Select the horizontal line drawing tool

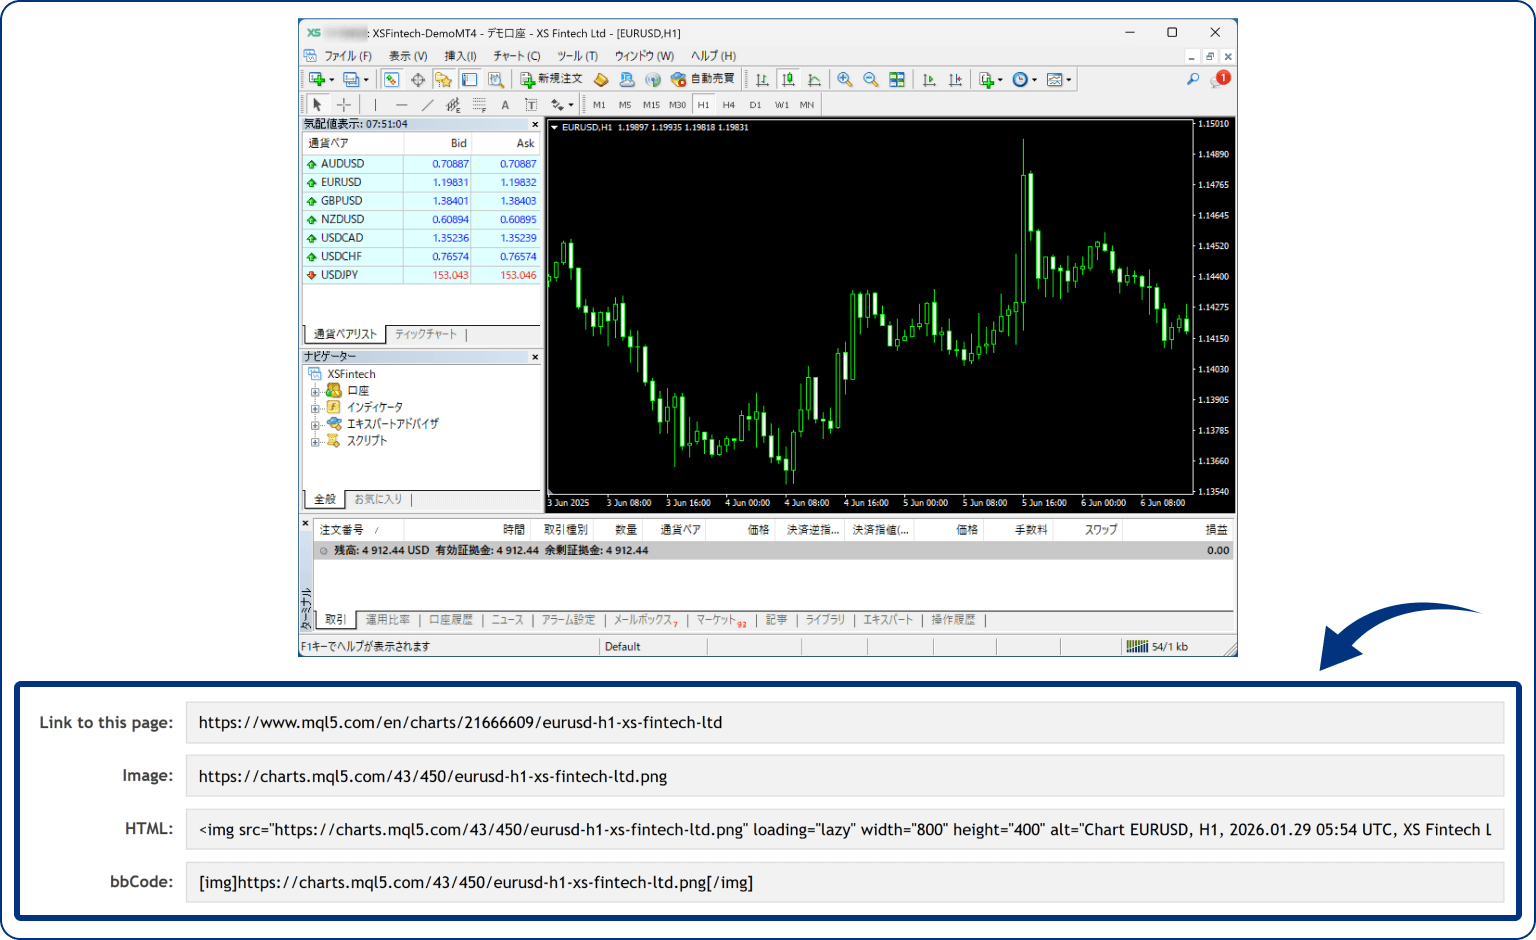click(x=400, y=103)
